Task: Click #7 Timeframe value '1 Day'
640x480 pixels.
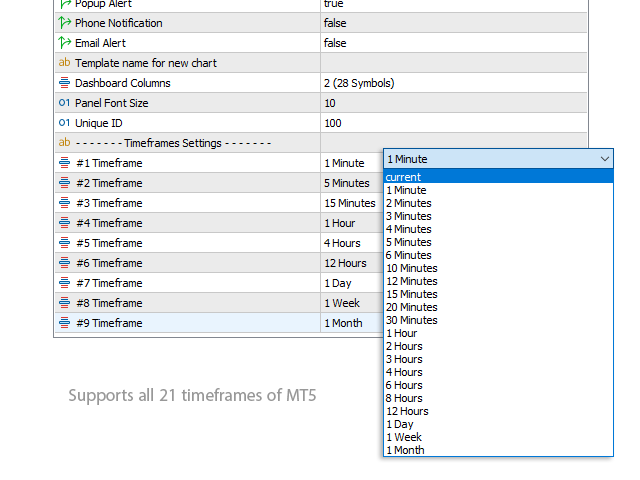Action: [338, 283]
